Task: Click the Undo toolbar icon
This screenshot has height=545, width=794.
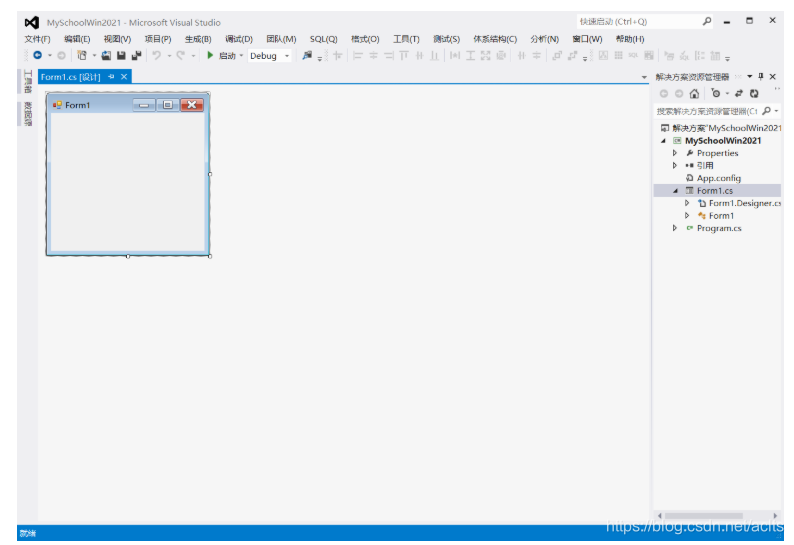Action: 157,56
